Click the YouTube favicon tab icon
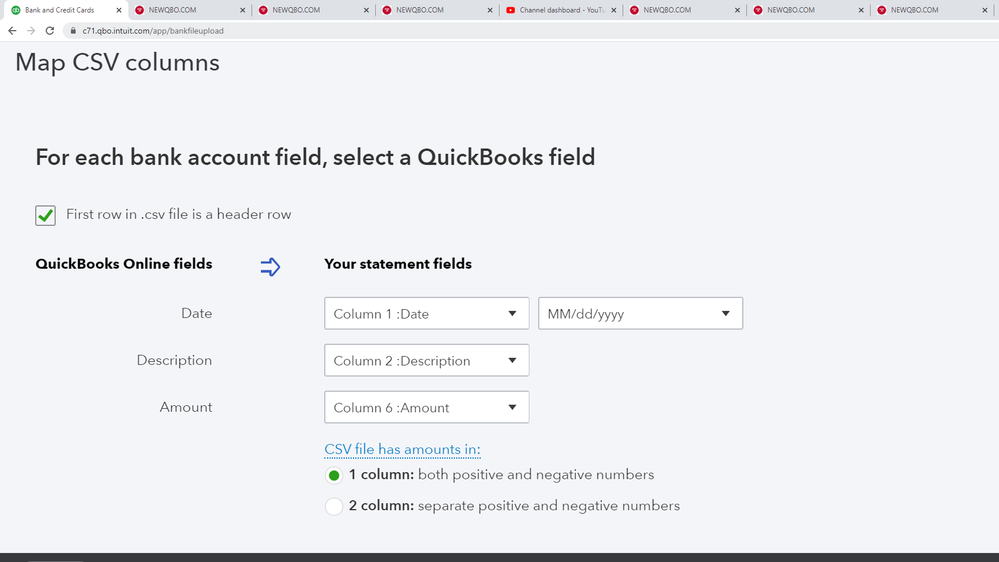Viewport: 999px width, 562px height. 510,10
